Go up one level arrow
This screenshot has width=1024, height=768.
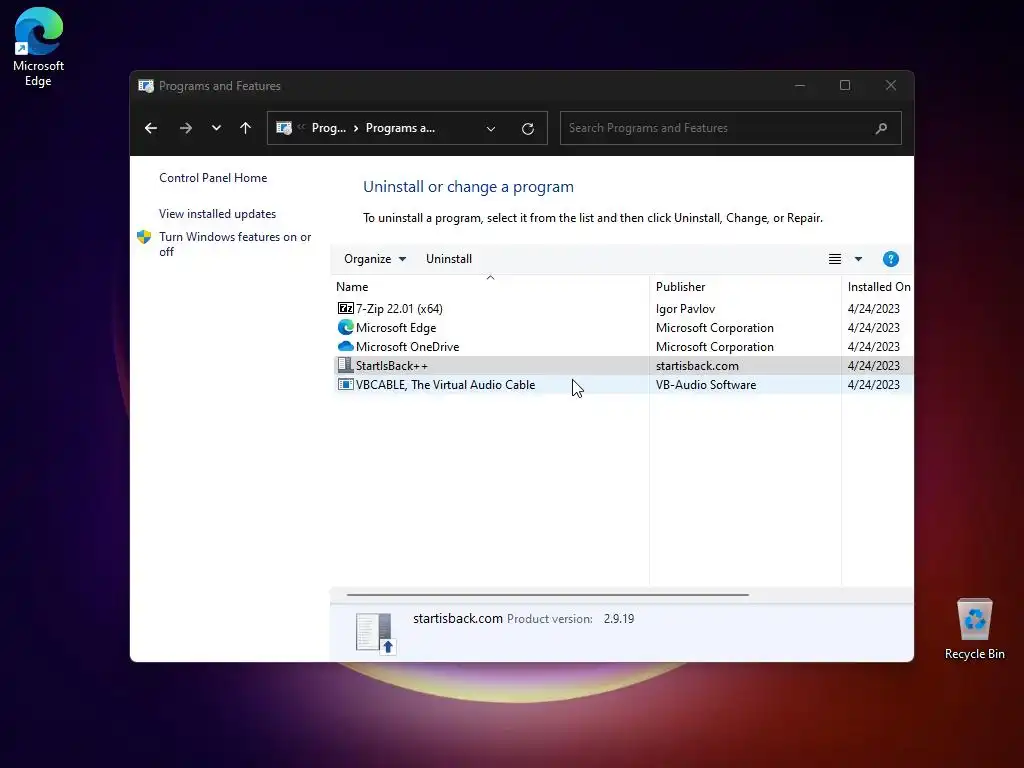(246, 128)
